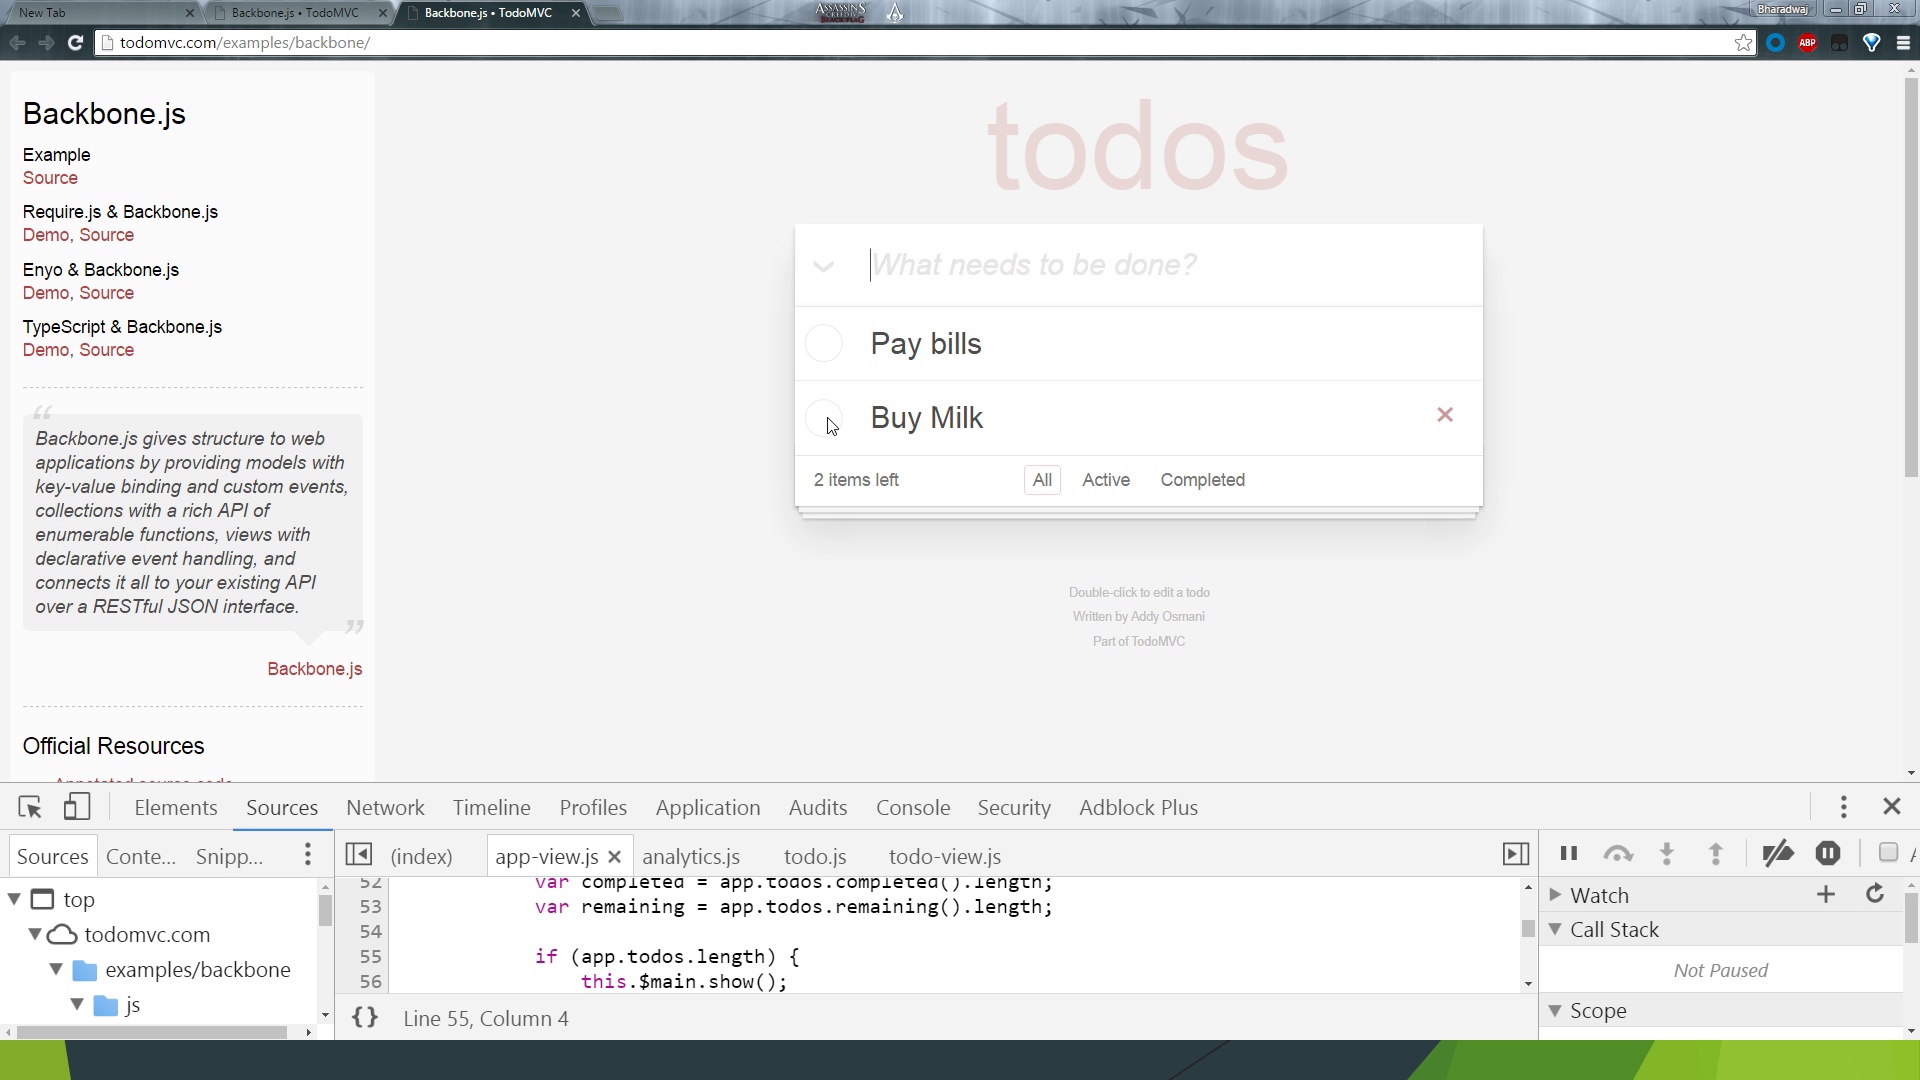Collapse the examples/backbone folder
This screenshot has height=1080, width=1920.
coord(56,969)
